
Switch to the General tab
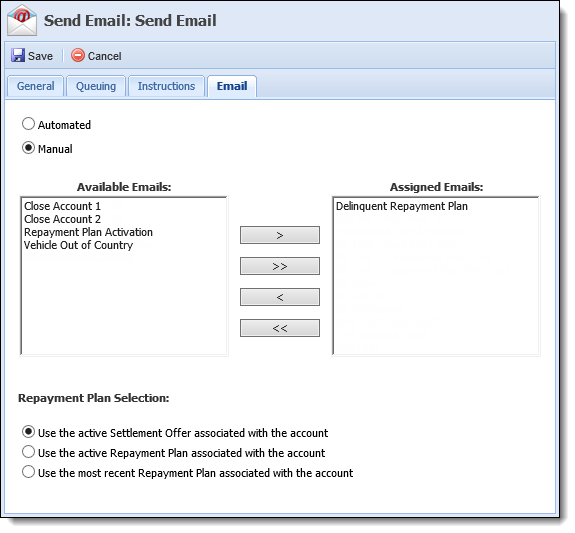(x=36, y=86)
